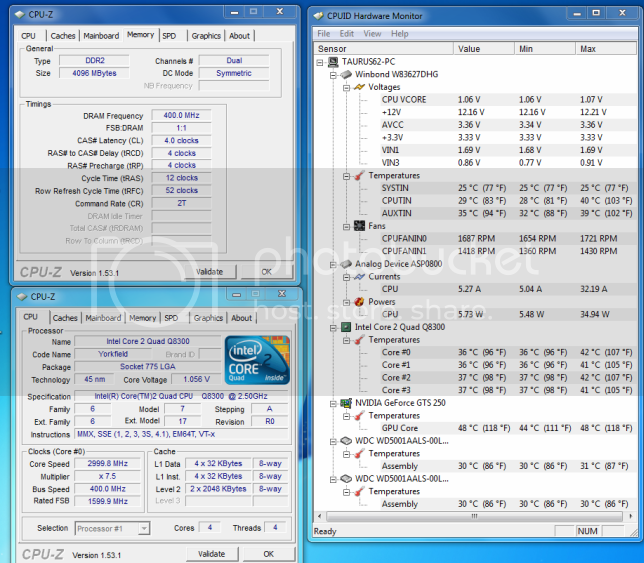
Task: Click left arrow of Hardware Monitor horizontal scrollbar
Action: click(x=320, y=516)
